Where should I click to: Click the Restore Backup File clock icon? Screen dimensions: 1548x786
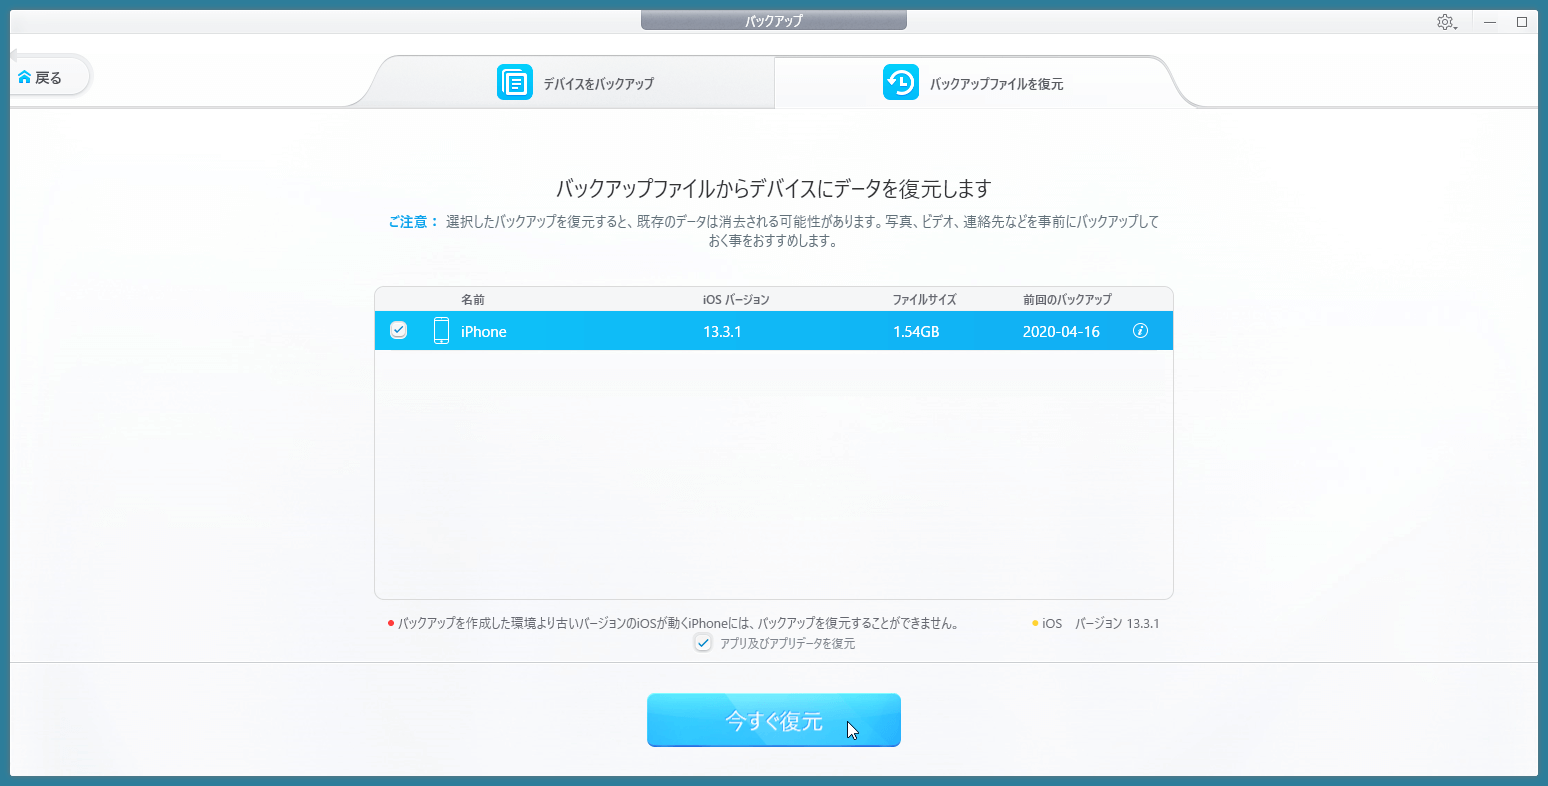901,82
